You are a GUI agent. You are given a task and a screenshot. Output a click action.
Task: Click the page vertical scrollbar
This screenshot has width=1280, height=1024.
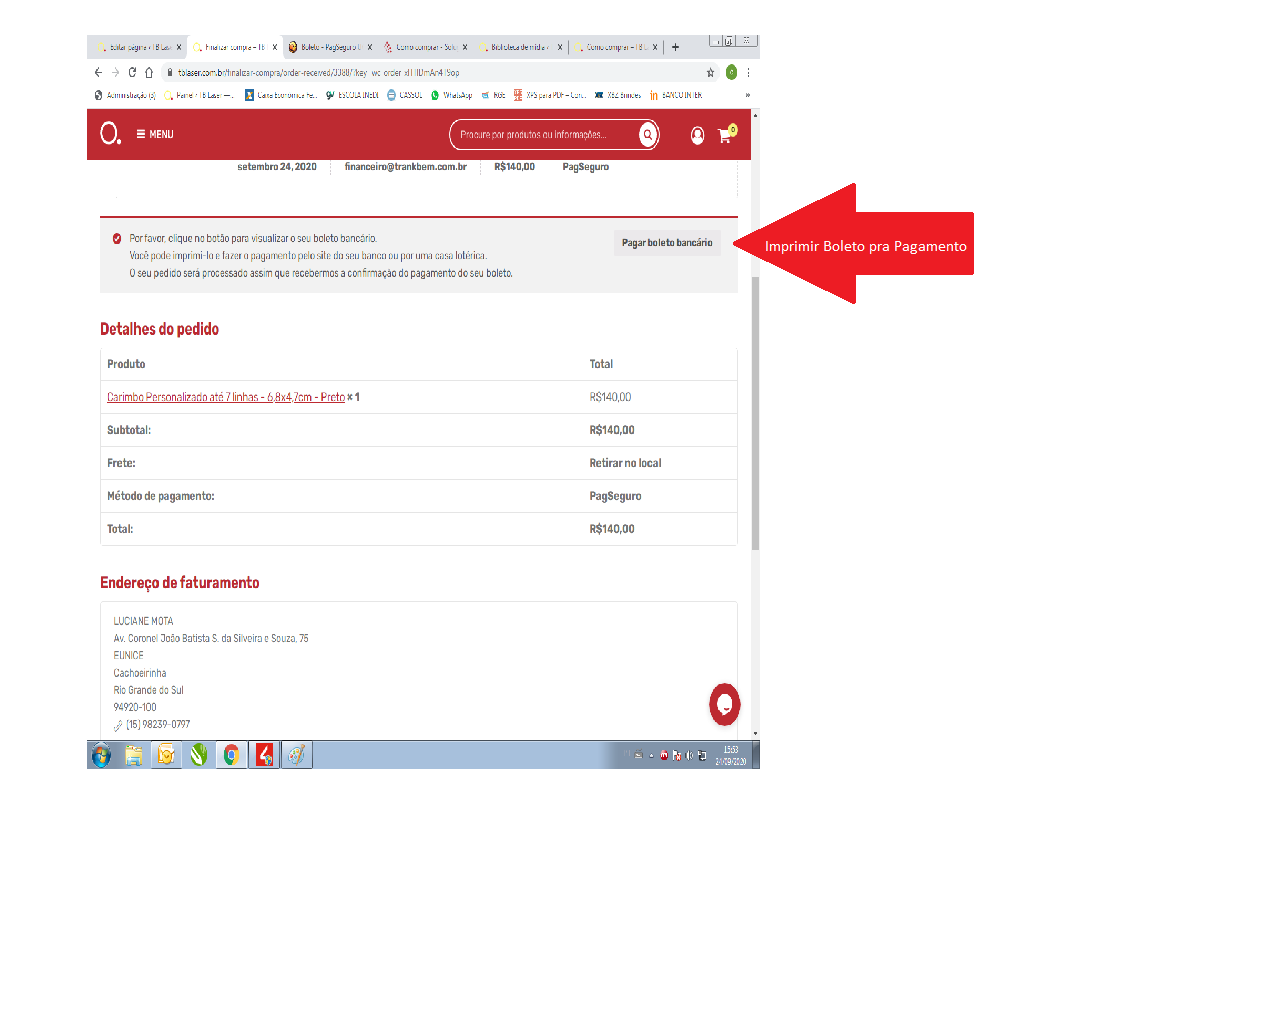[755, 410]
